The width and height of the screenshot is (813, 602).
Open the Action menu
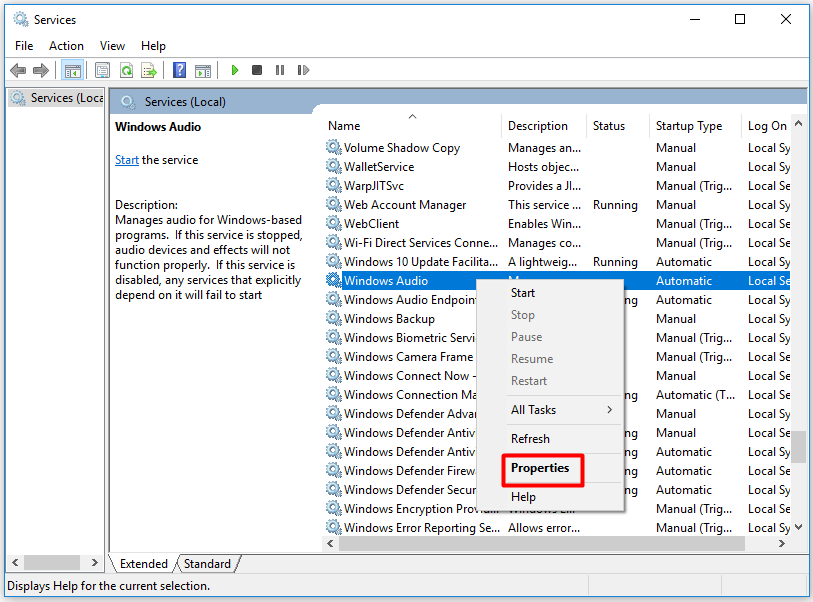click(x=66, y=46)
